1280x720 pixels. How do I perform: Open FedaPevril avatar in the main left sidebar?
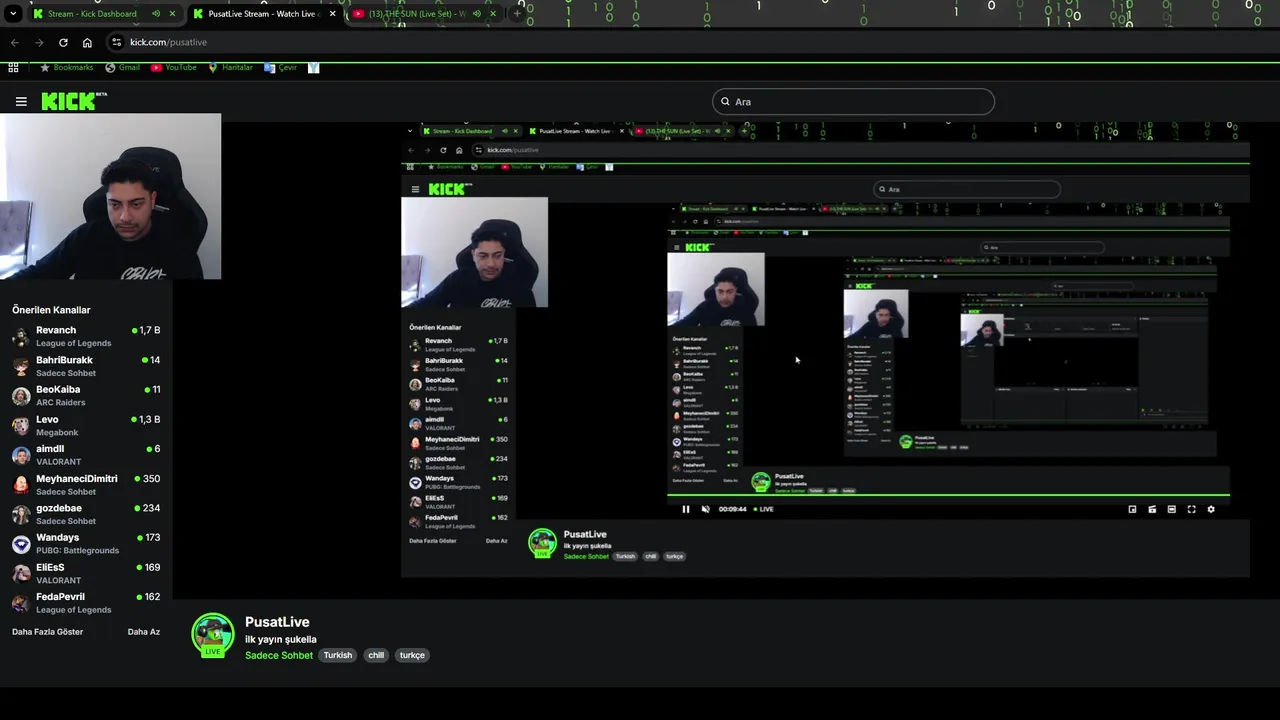20,603
